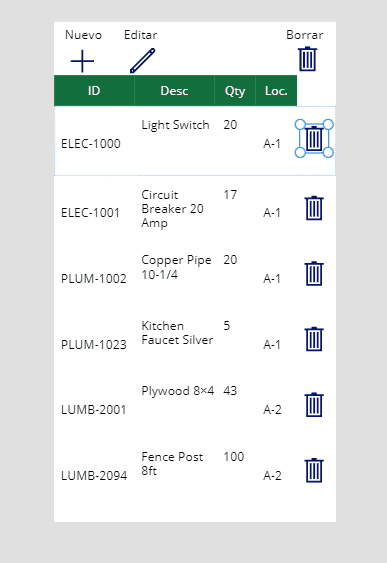Screen dimensions: 387x563
Task: Click the plus icon under Nuevo
Action: pyautogui.click(x=82, y=61)
